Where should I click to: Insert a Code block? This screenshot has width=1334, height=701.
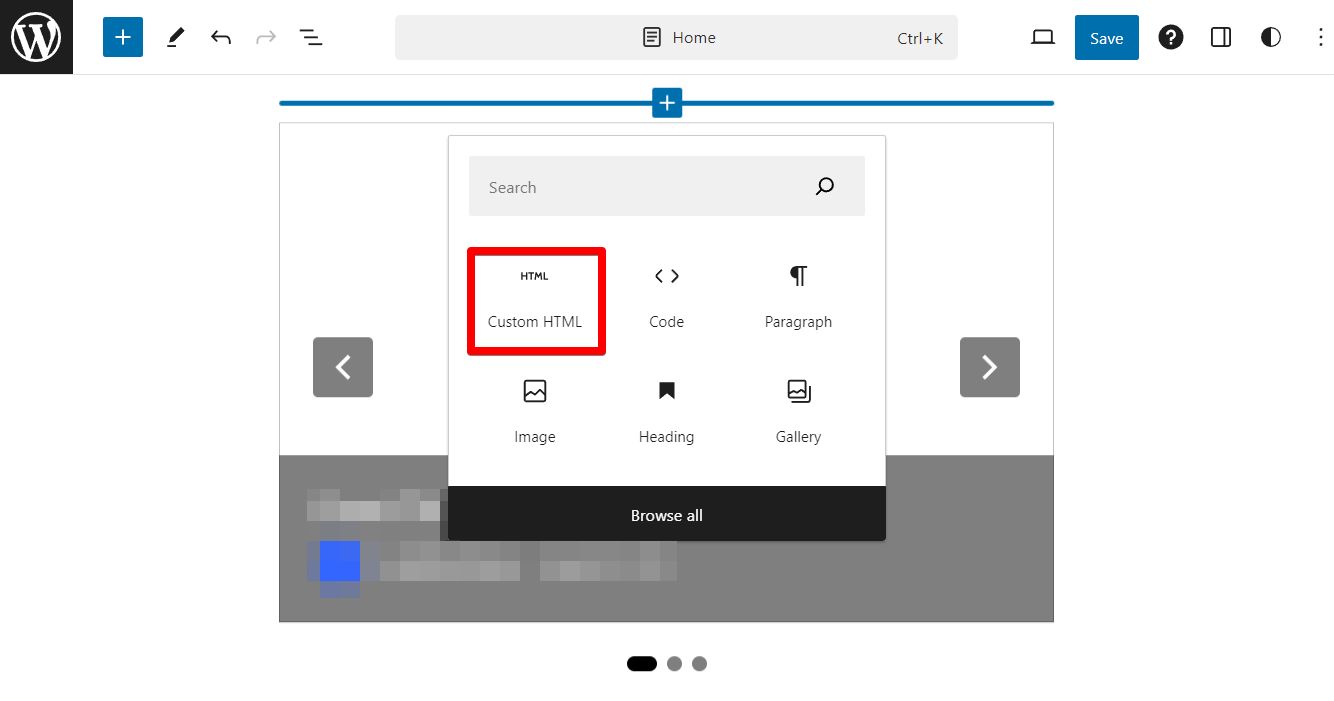point(666,297)
